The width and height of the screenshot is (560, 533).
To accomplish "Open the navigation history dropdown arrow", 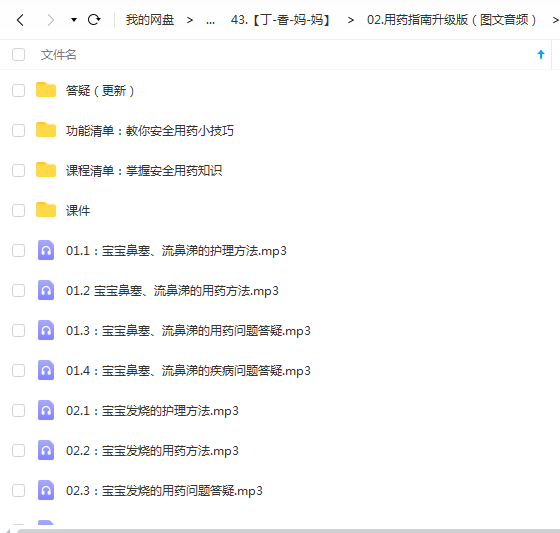I will pos(74,20).
